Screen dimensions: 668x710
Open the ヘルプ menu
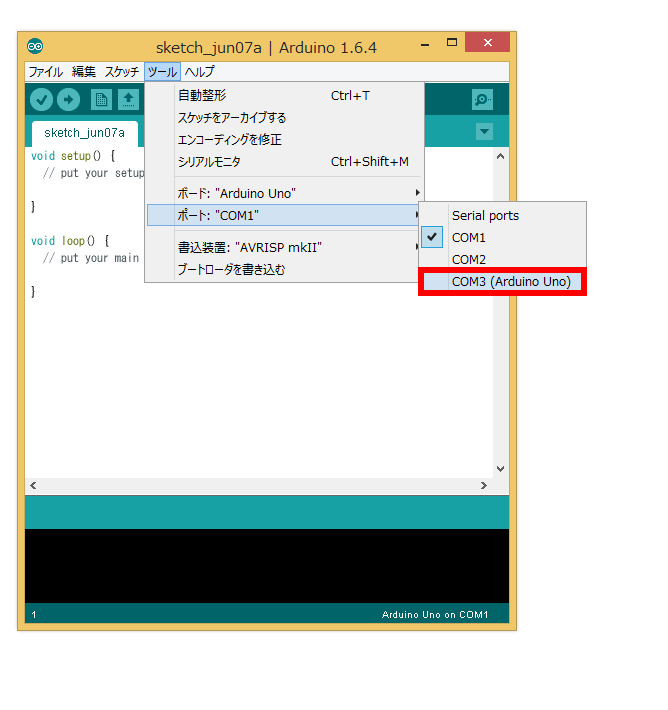click(199, 72)
